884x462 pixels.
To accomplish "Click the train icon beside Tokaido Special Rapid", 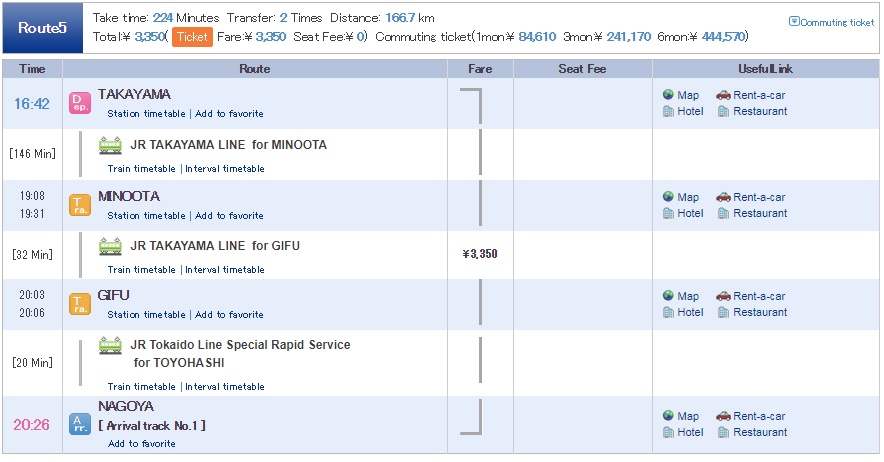I will 110,345.
